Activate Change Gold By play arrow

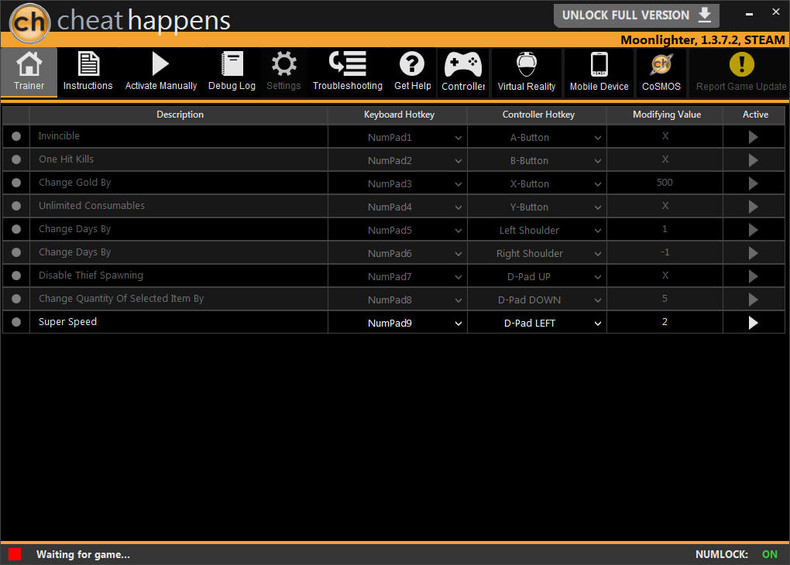(x=753, y=183)
